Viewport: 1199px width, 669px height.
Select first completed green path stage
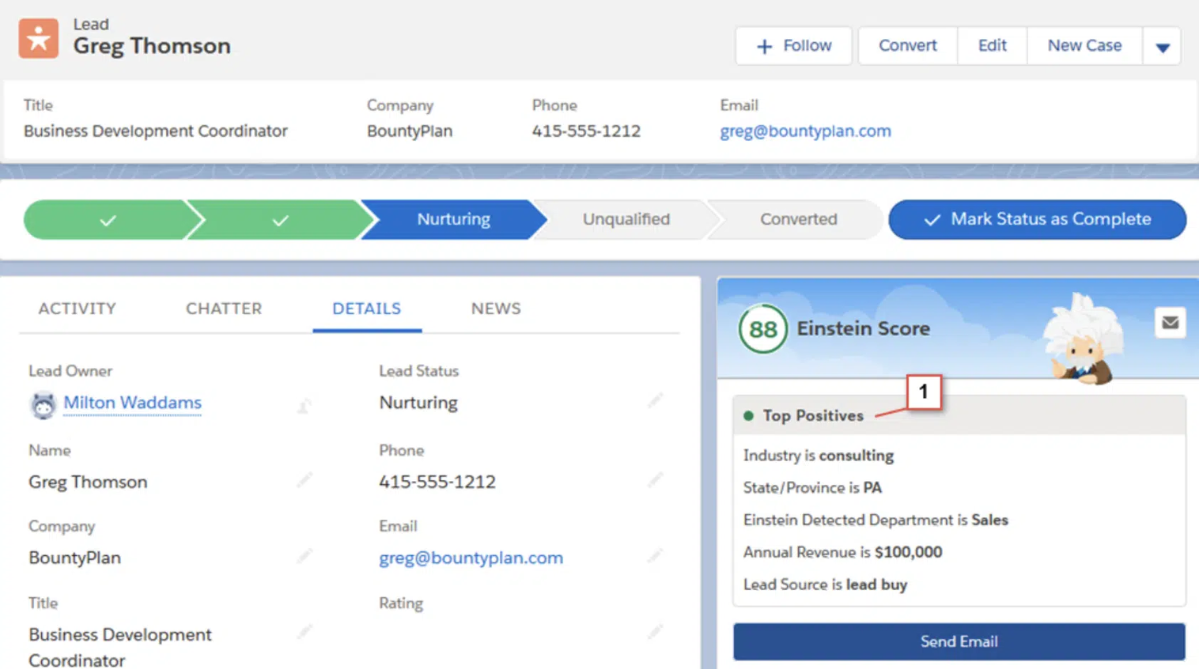pos(108,219)
